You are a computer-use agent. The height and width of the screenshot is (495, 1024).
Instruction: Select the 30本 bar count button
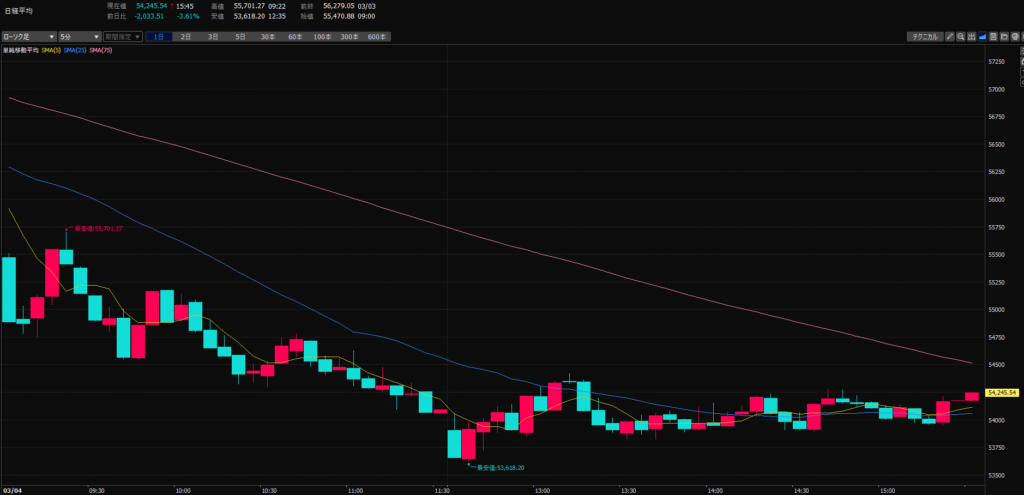268,36
